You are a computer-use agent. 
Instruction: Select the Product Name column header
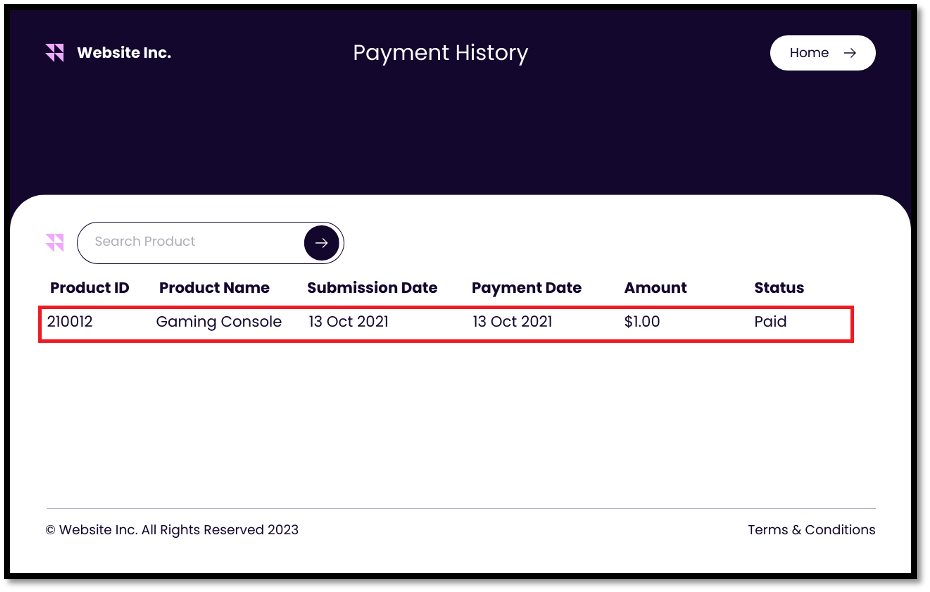pyautogui.click(x=214, y=288)
